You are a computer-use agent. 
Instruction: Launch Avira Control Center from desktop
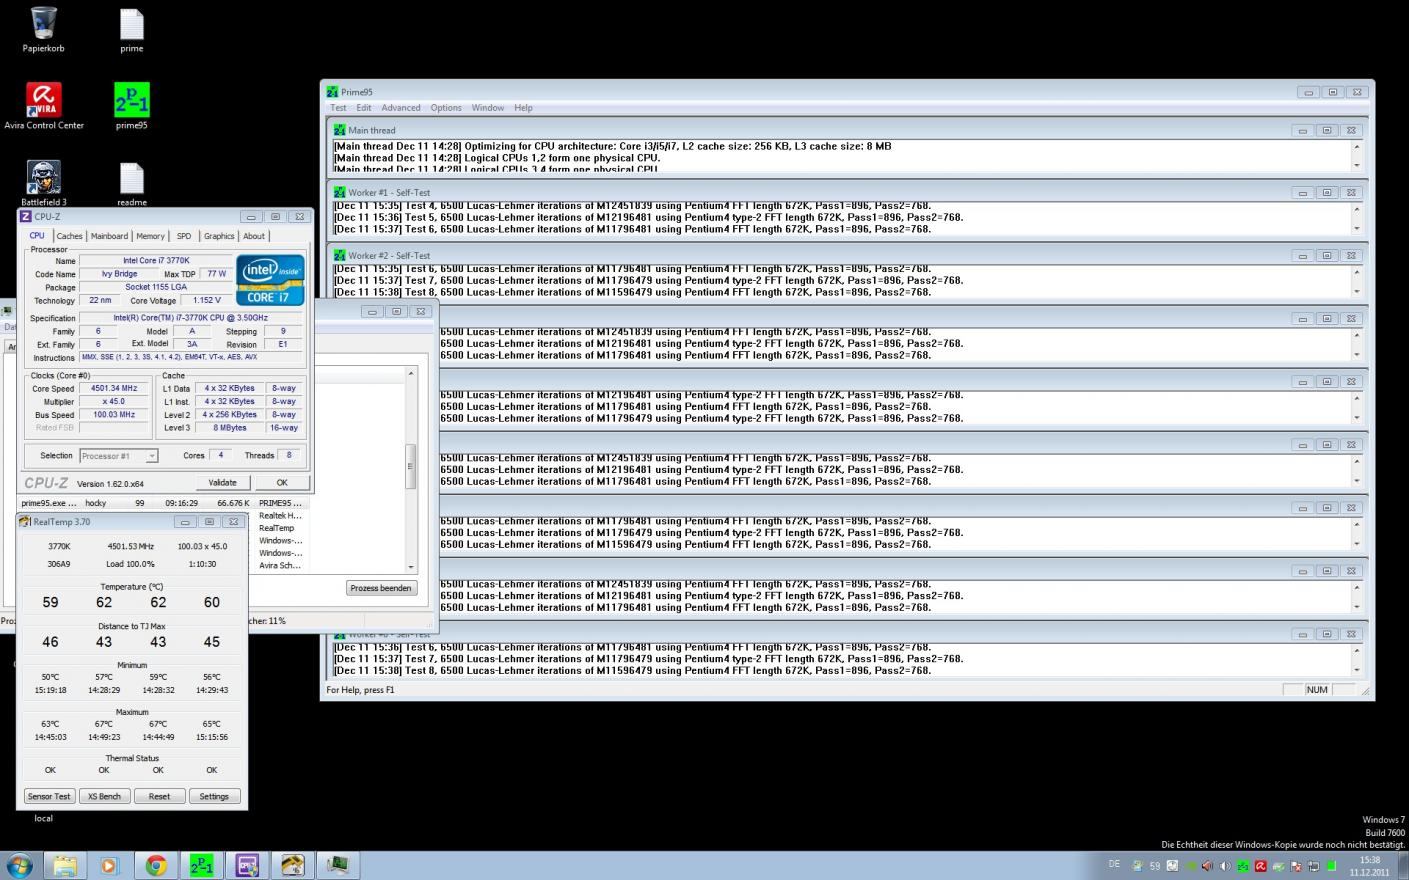click(x=44, y=106)
